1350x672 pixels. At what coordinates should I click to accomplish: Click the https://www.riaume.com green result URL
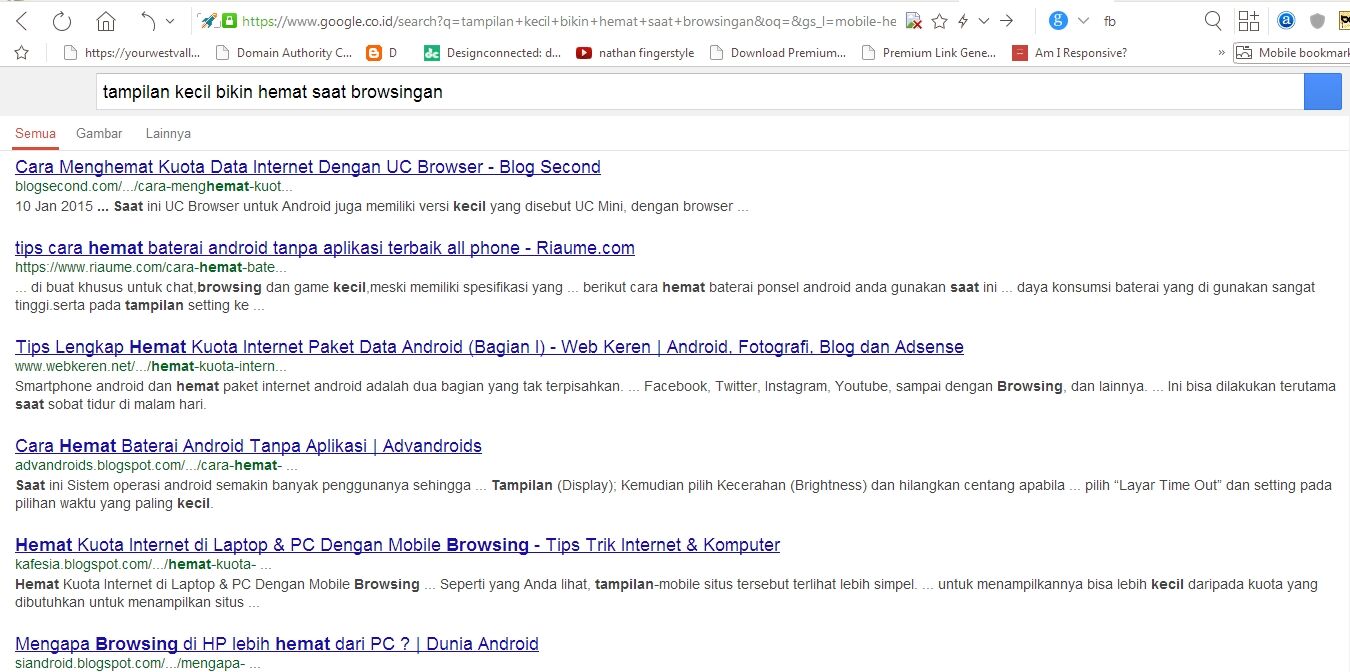(x=151, y=268)
